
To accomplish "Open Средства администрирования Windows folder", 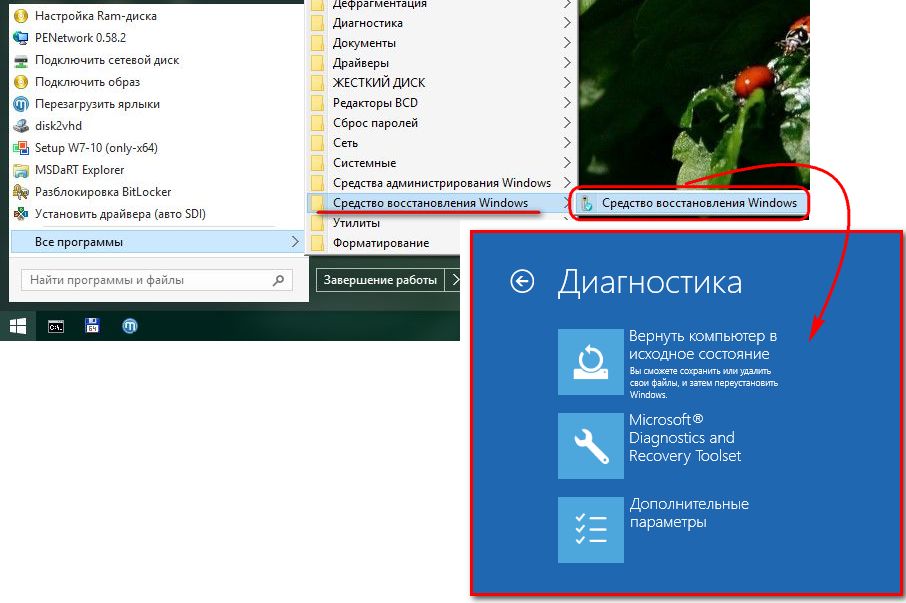I will tap(441, 183).
